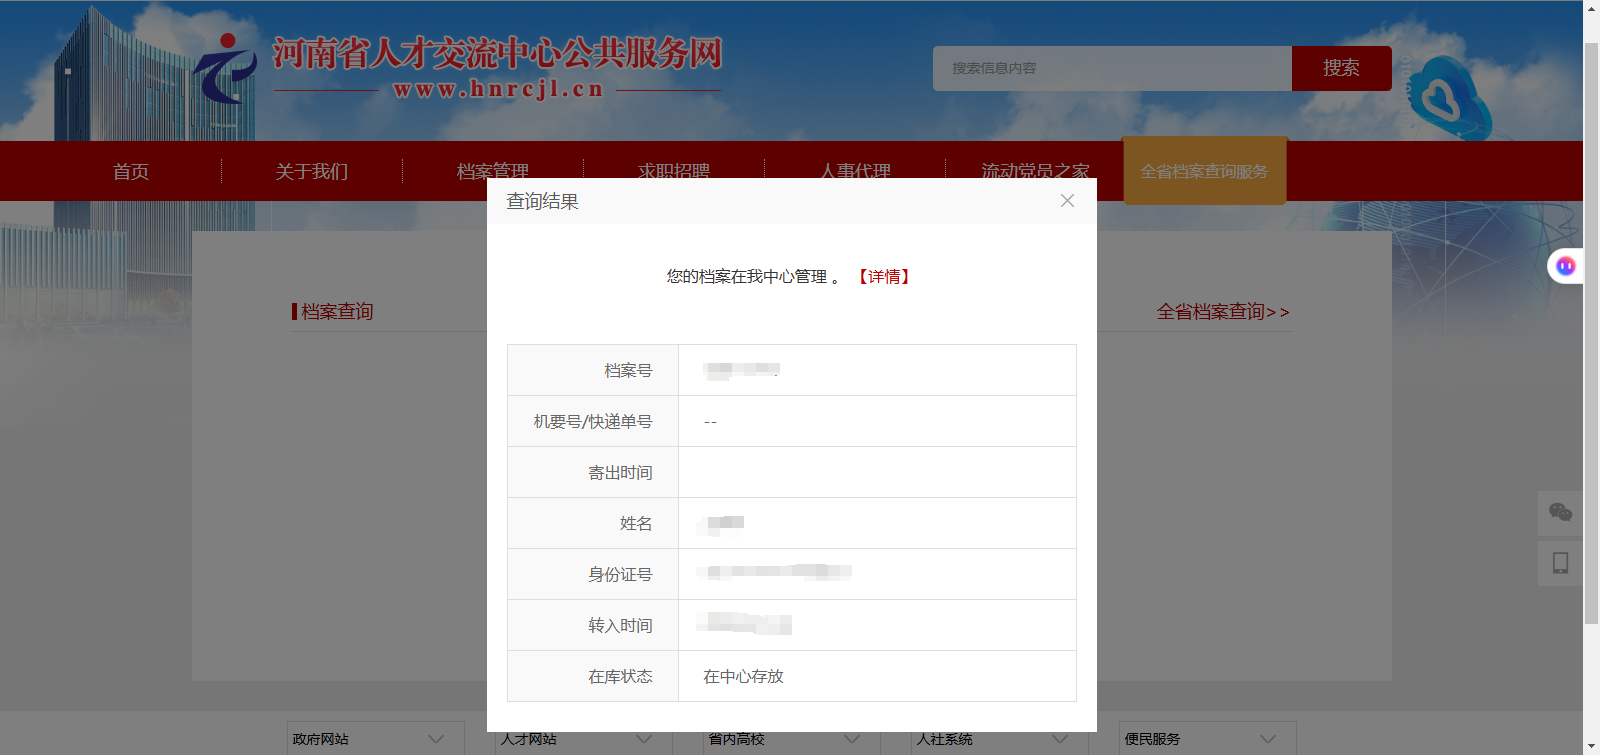Close the 查询结果 dialog with X icon
This screenshot has width=1600, height=755.
1067,201
